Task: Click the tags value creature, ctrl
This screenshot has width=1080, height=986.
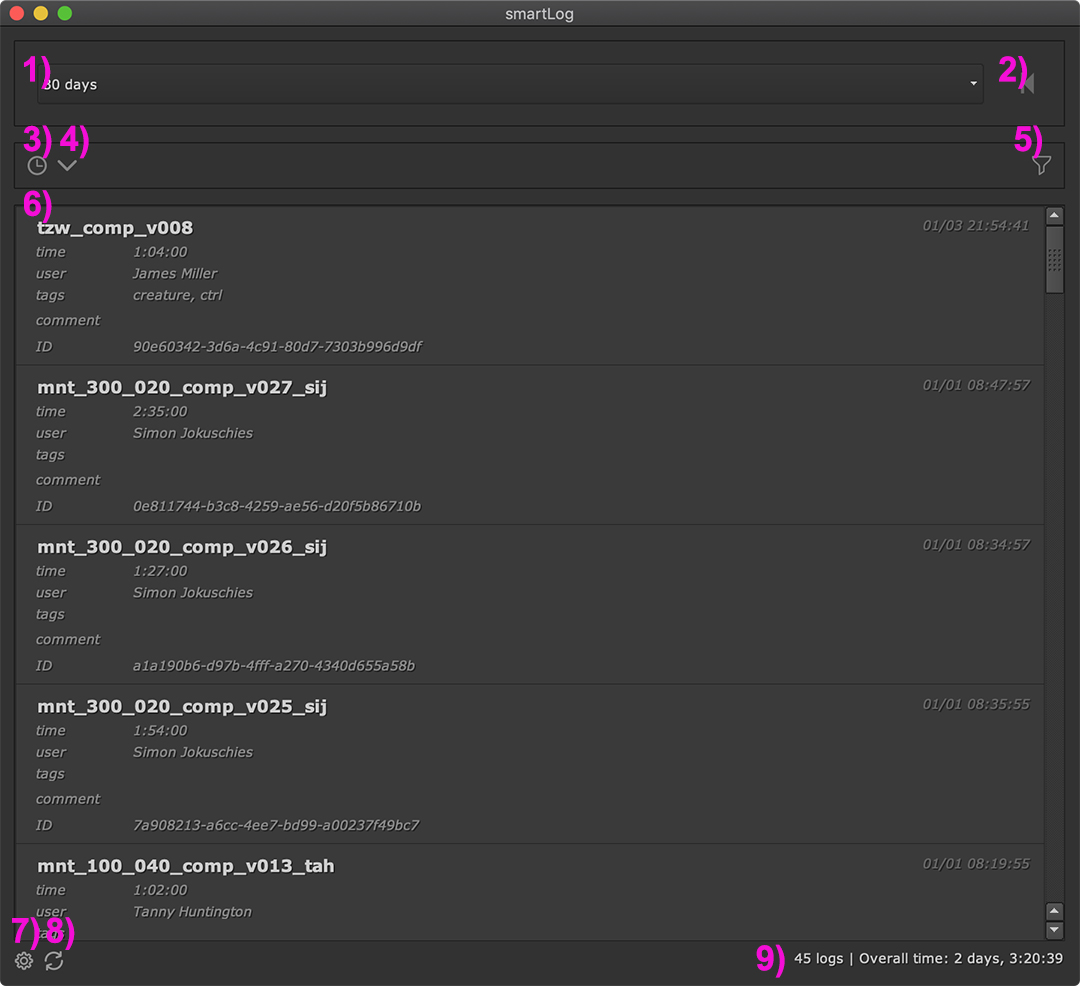Action: click(x=177, y=296)
